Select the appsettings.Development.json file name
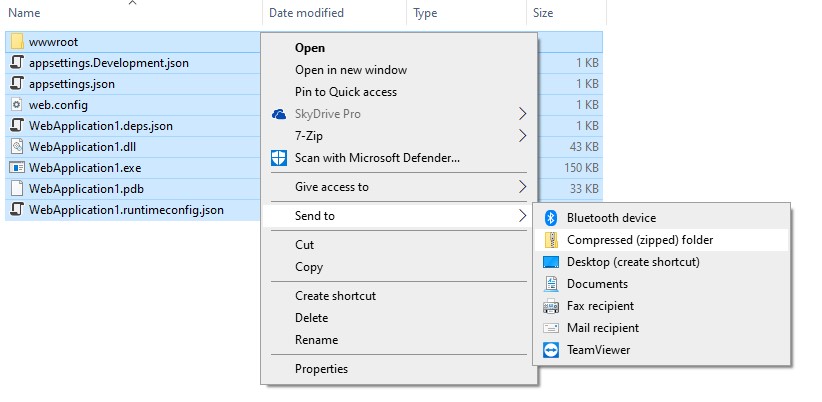Image resolution: width=822 pixels, height=402 pixels. pos(109,63)
